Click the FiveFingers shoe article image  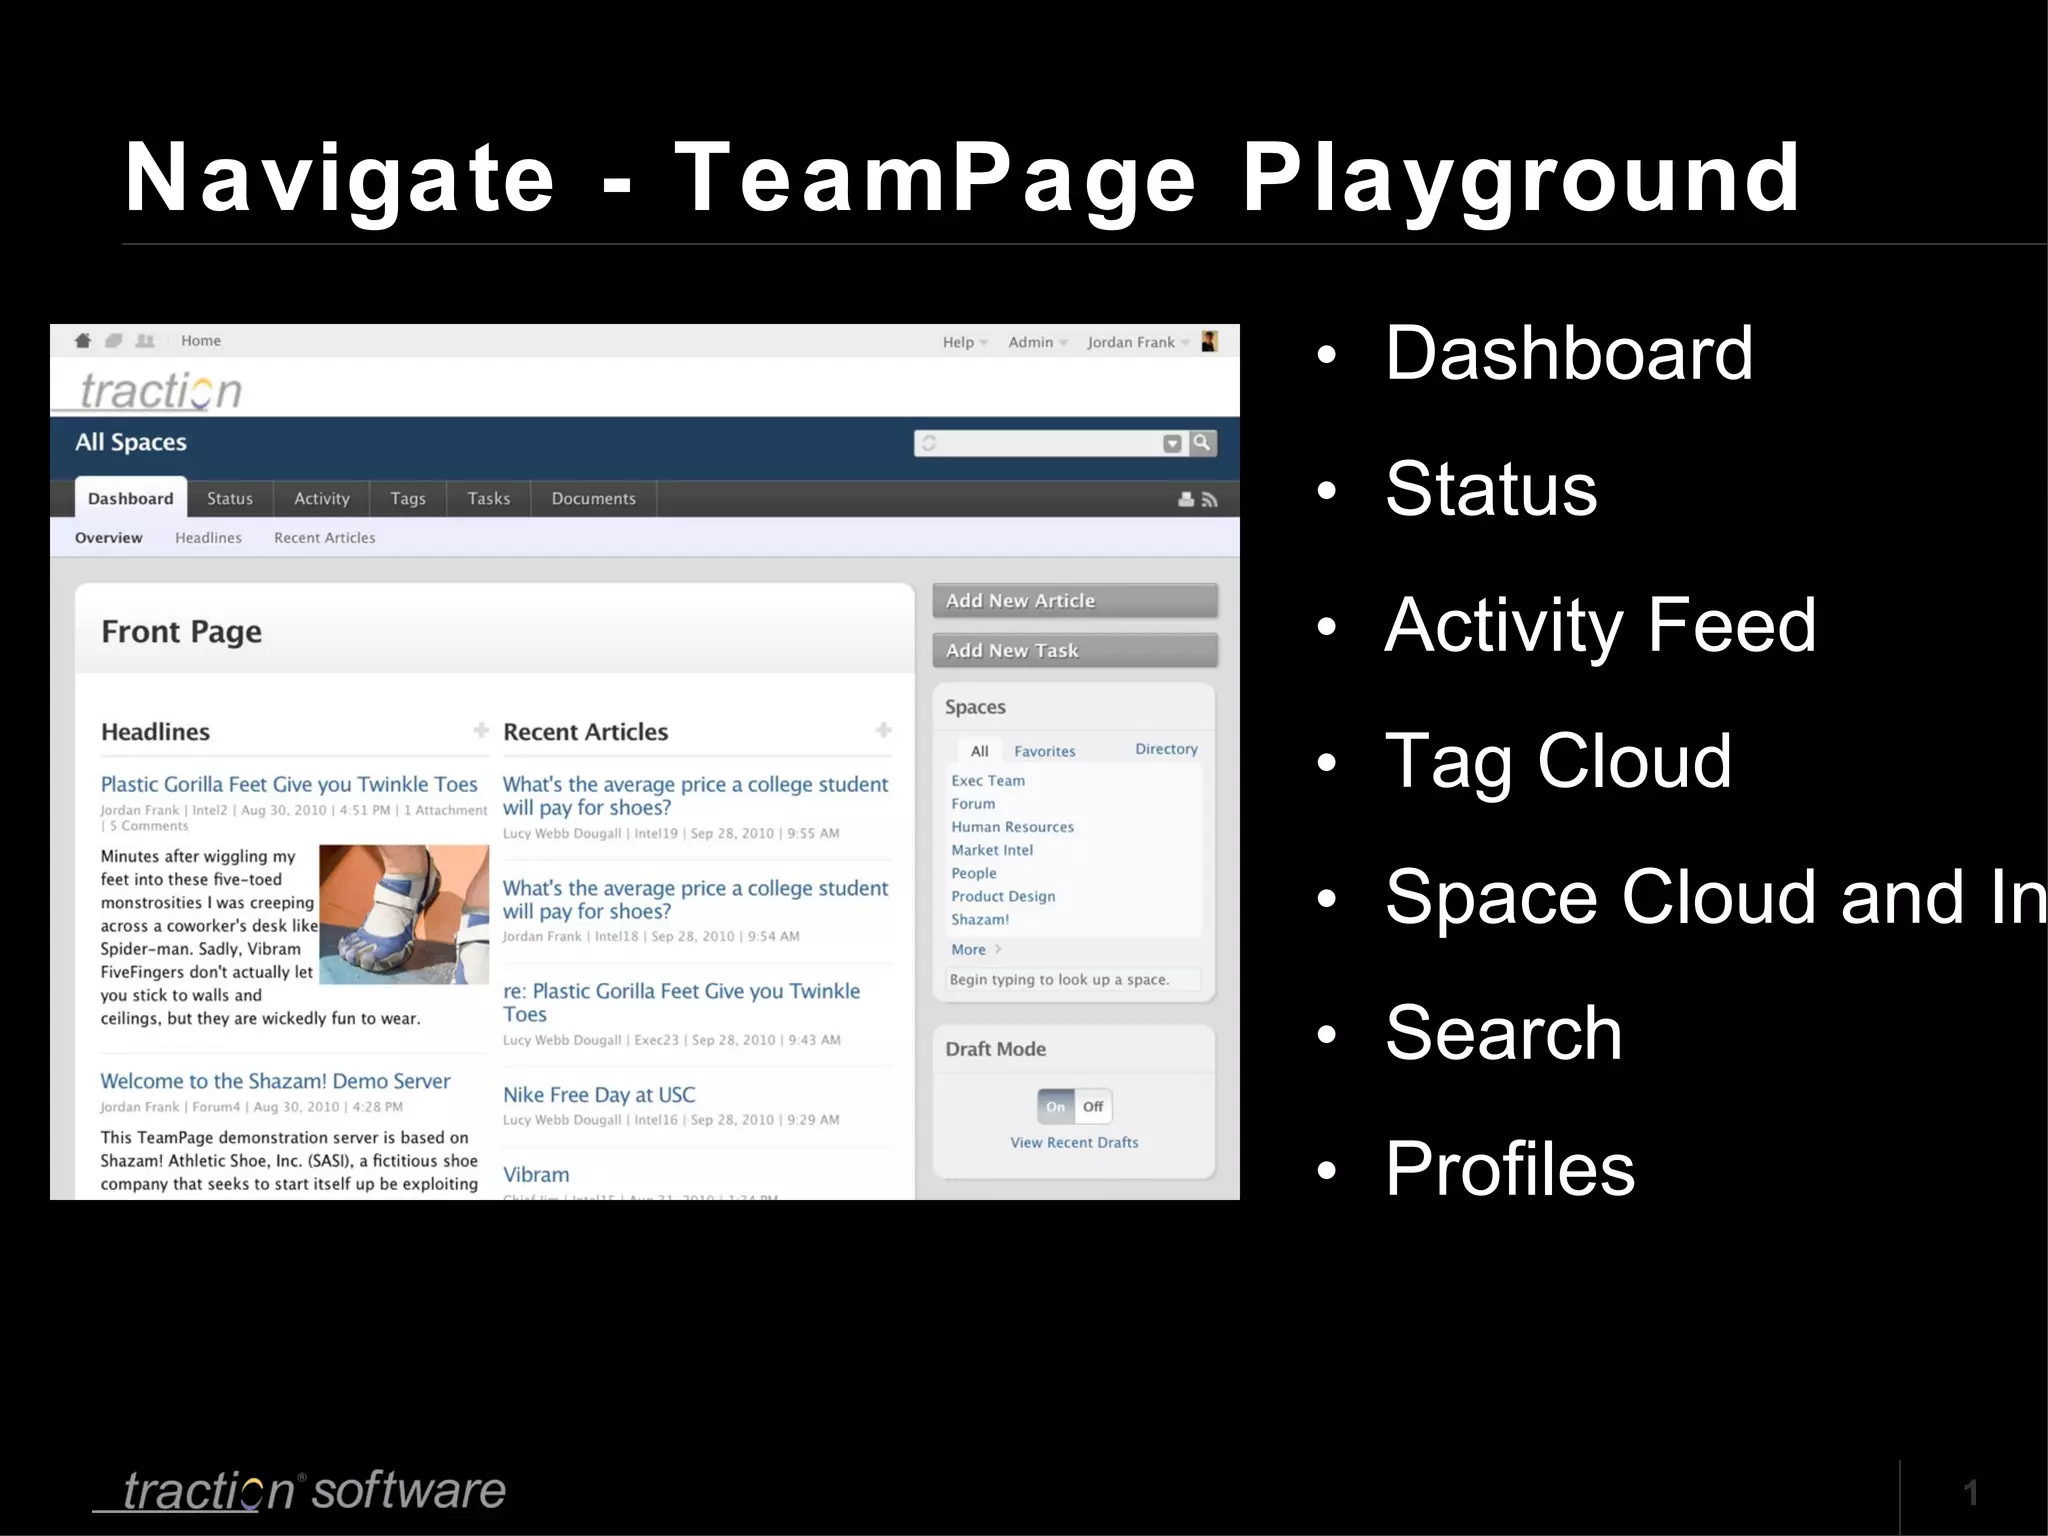click(x=404, y=914)
